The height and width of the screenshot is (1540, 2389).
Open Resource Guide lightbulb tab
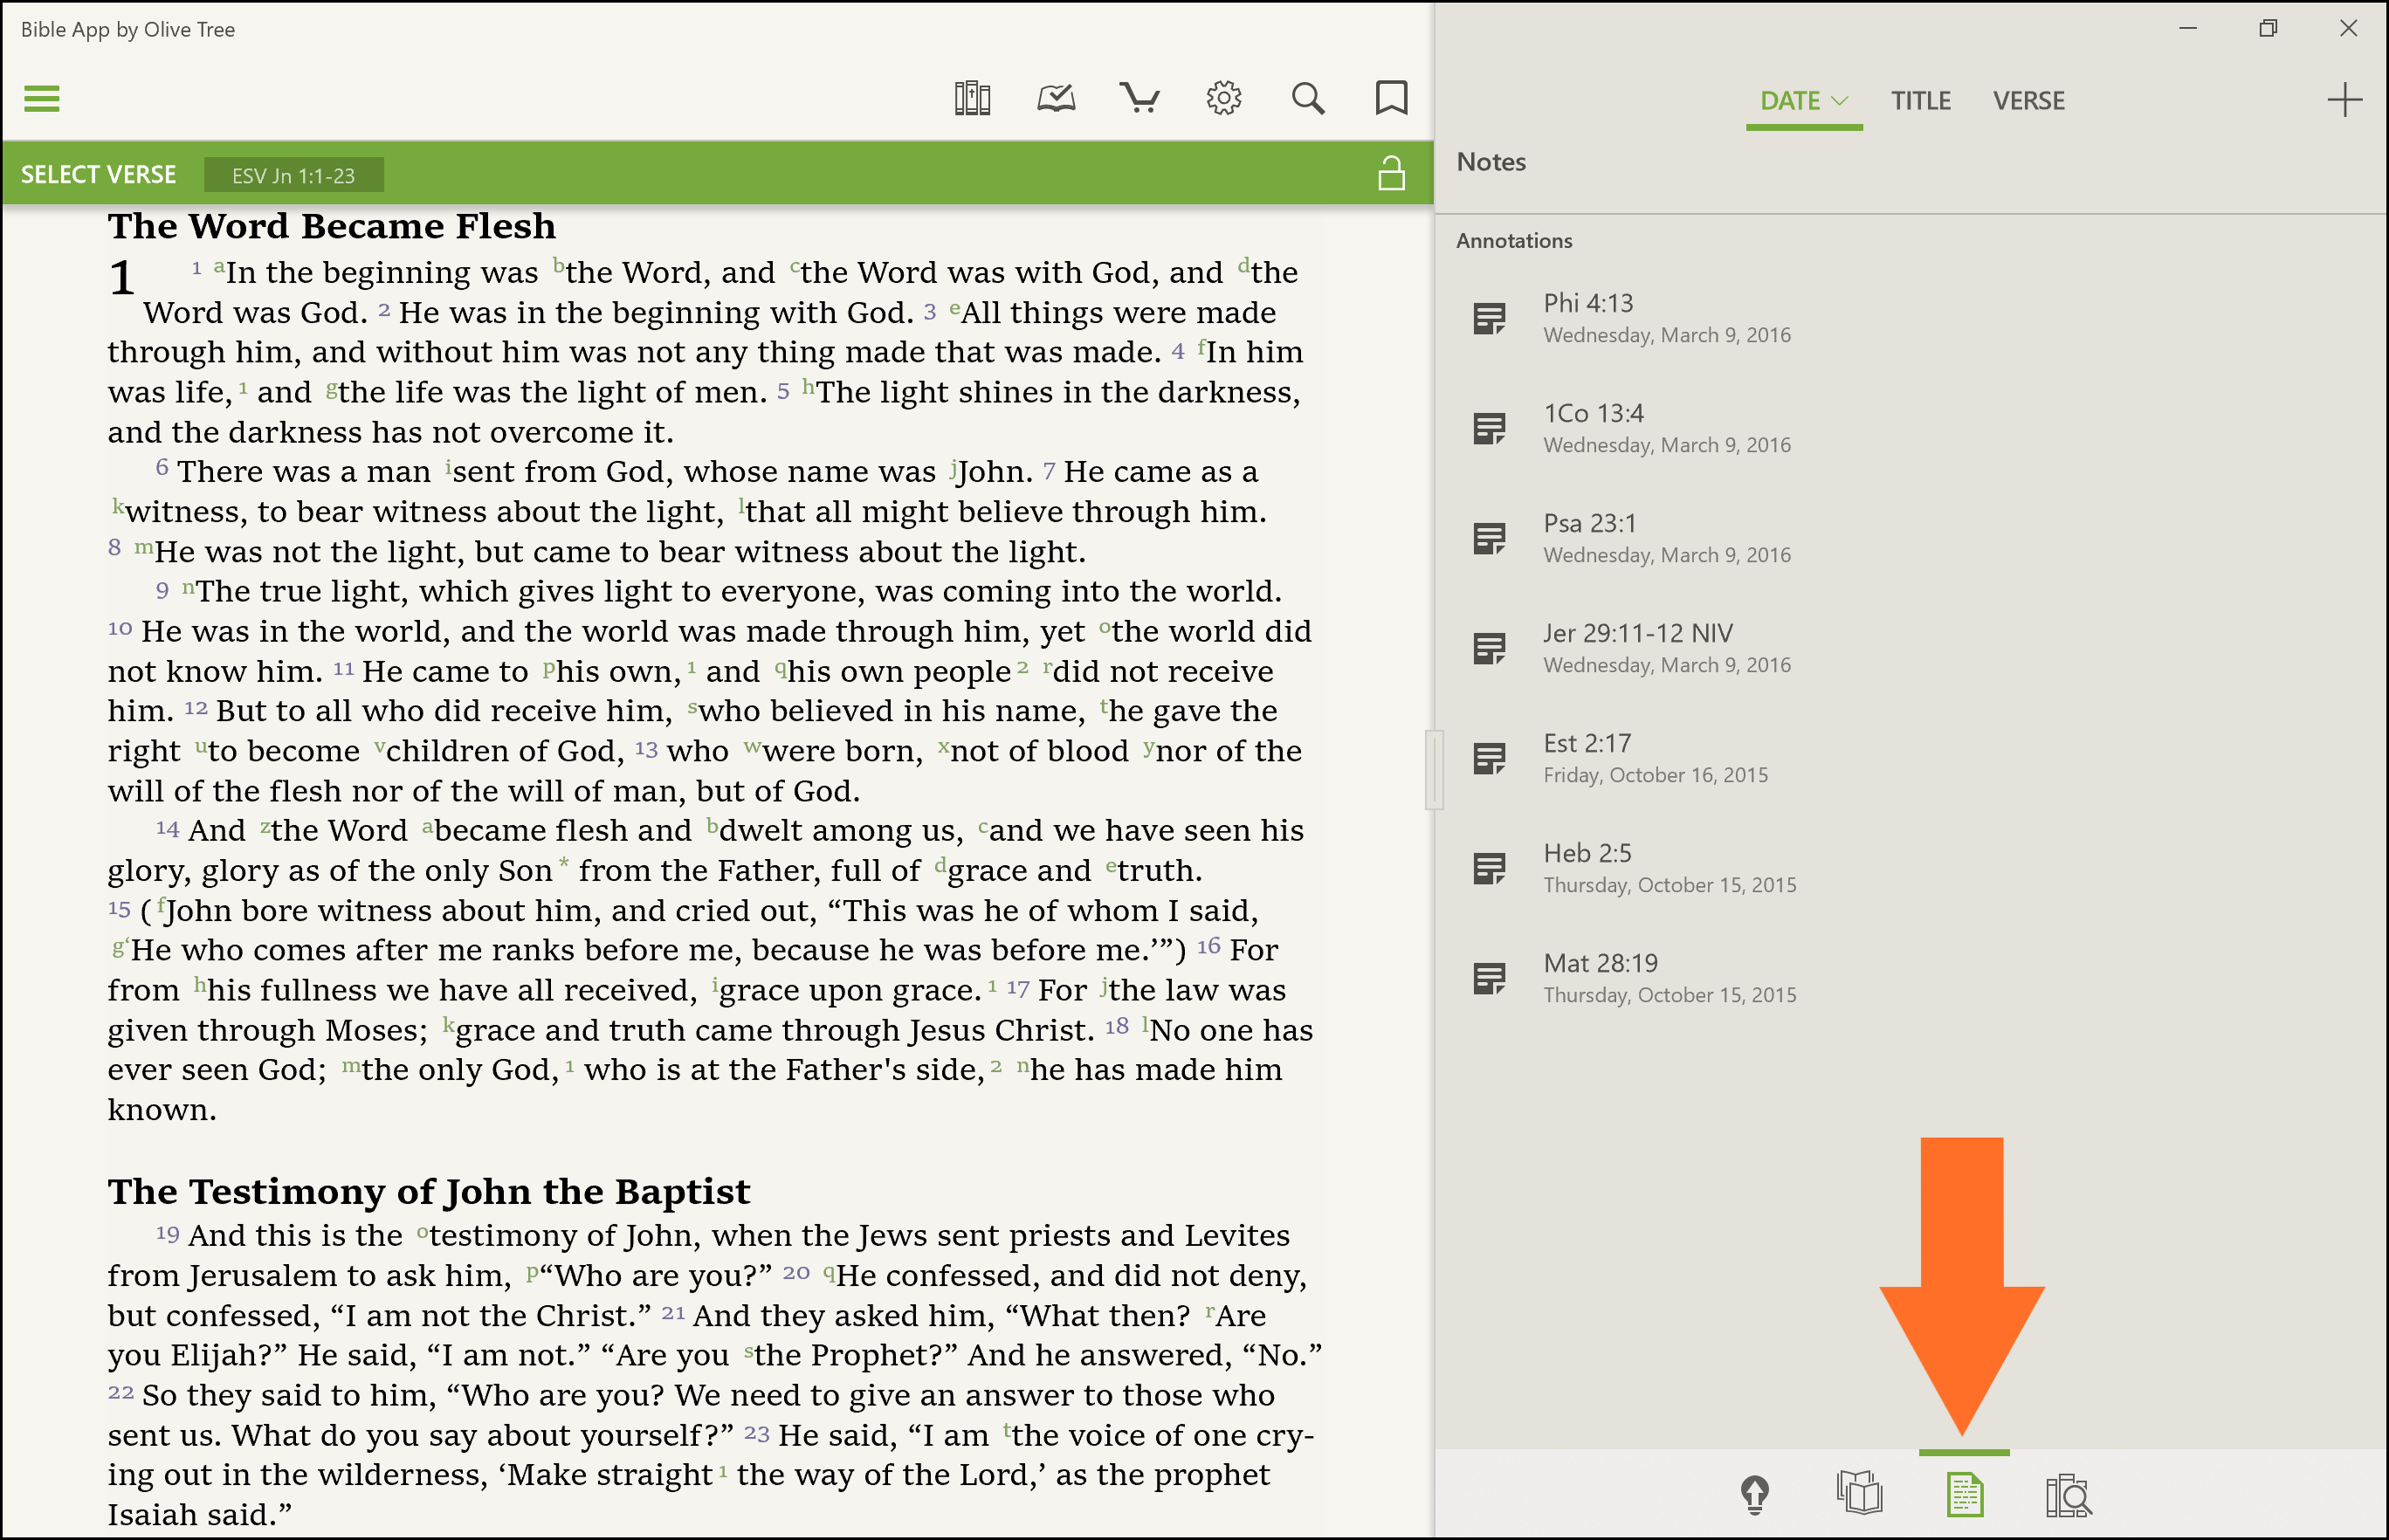tap(1755, 1495)
